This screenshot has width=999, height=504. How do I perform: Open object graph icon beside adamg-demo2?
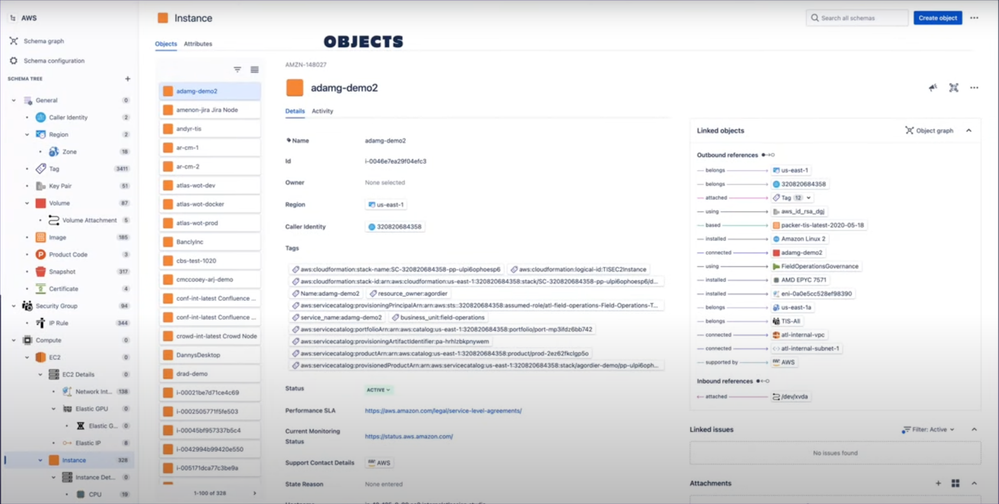954,88
